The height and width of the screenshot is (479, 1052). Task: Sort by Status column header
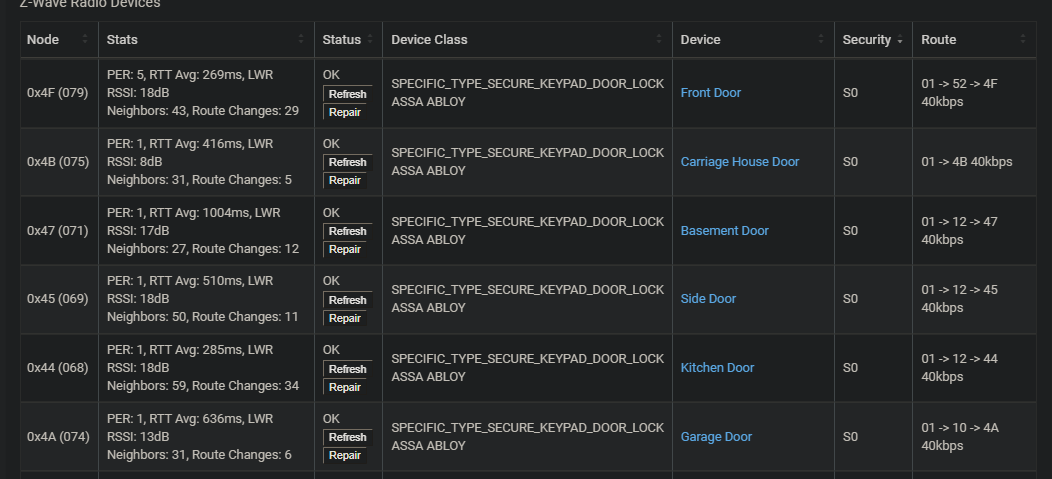pyautogui.click(x=342, y=40)
